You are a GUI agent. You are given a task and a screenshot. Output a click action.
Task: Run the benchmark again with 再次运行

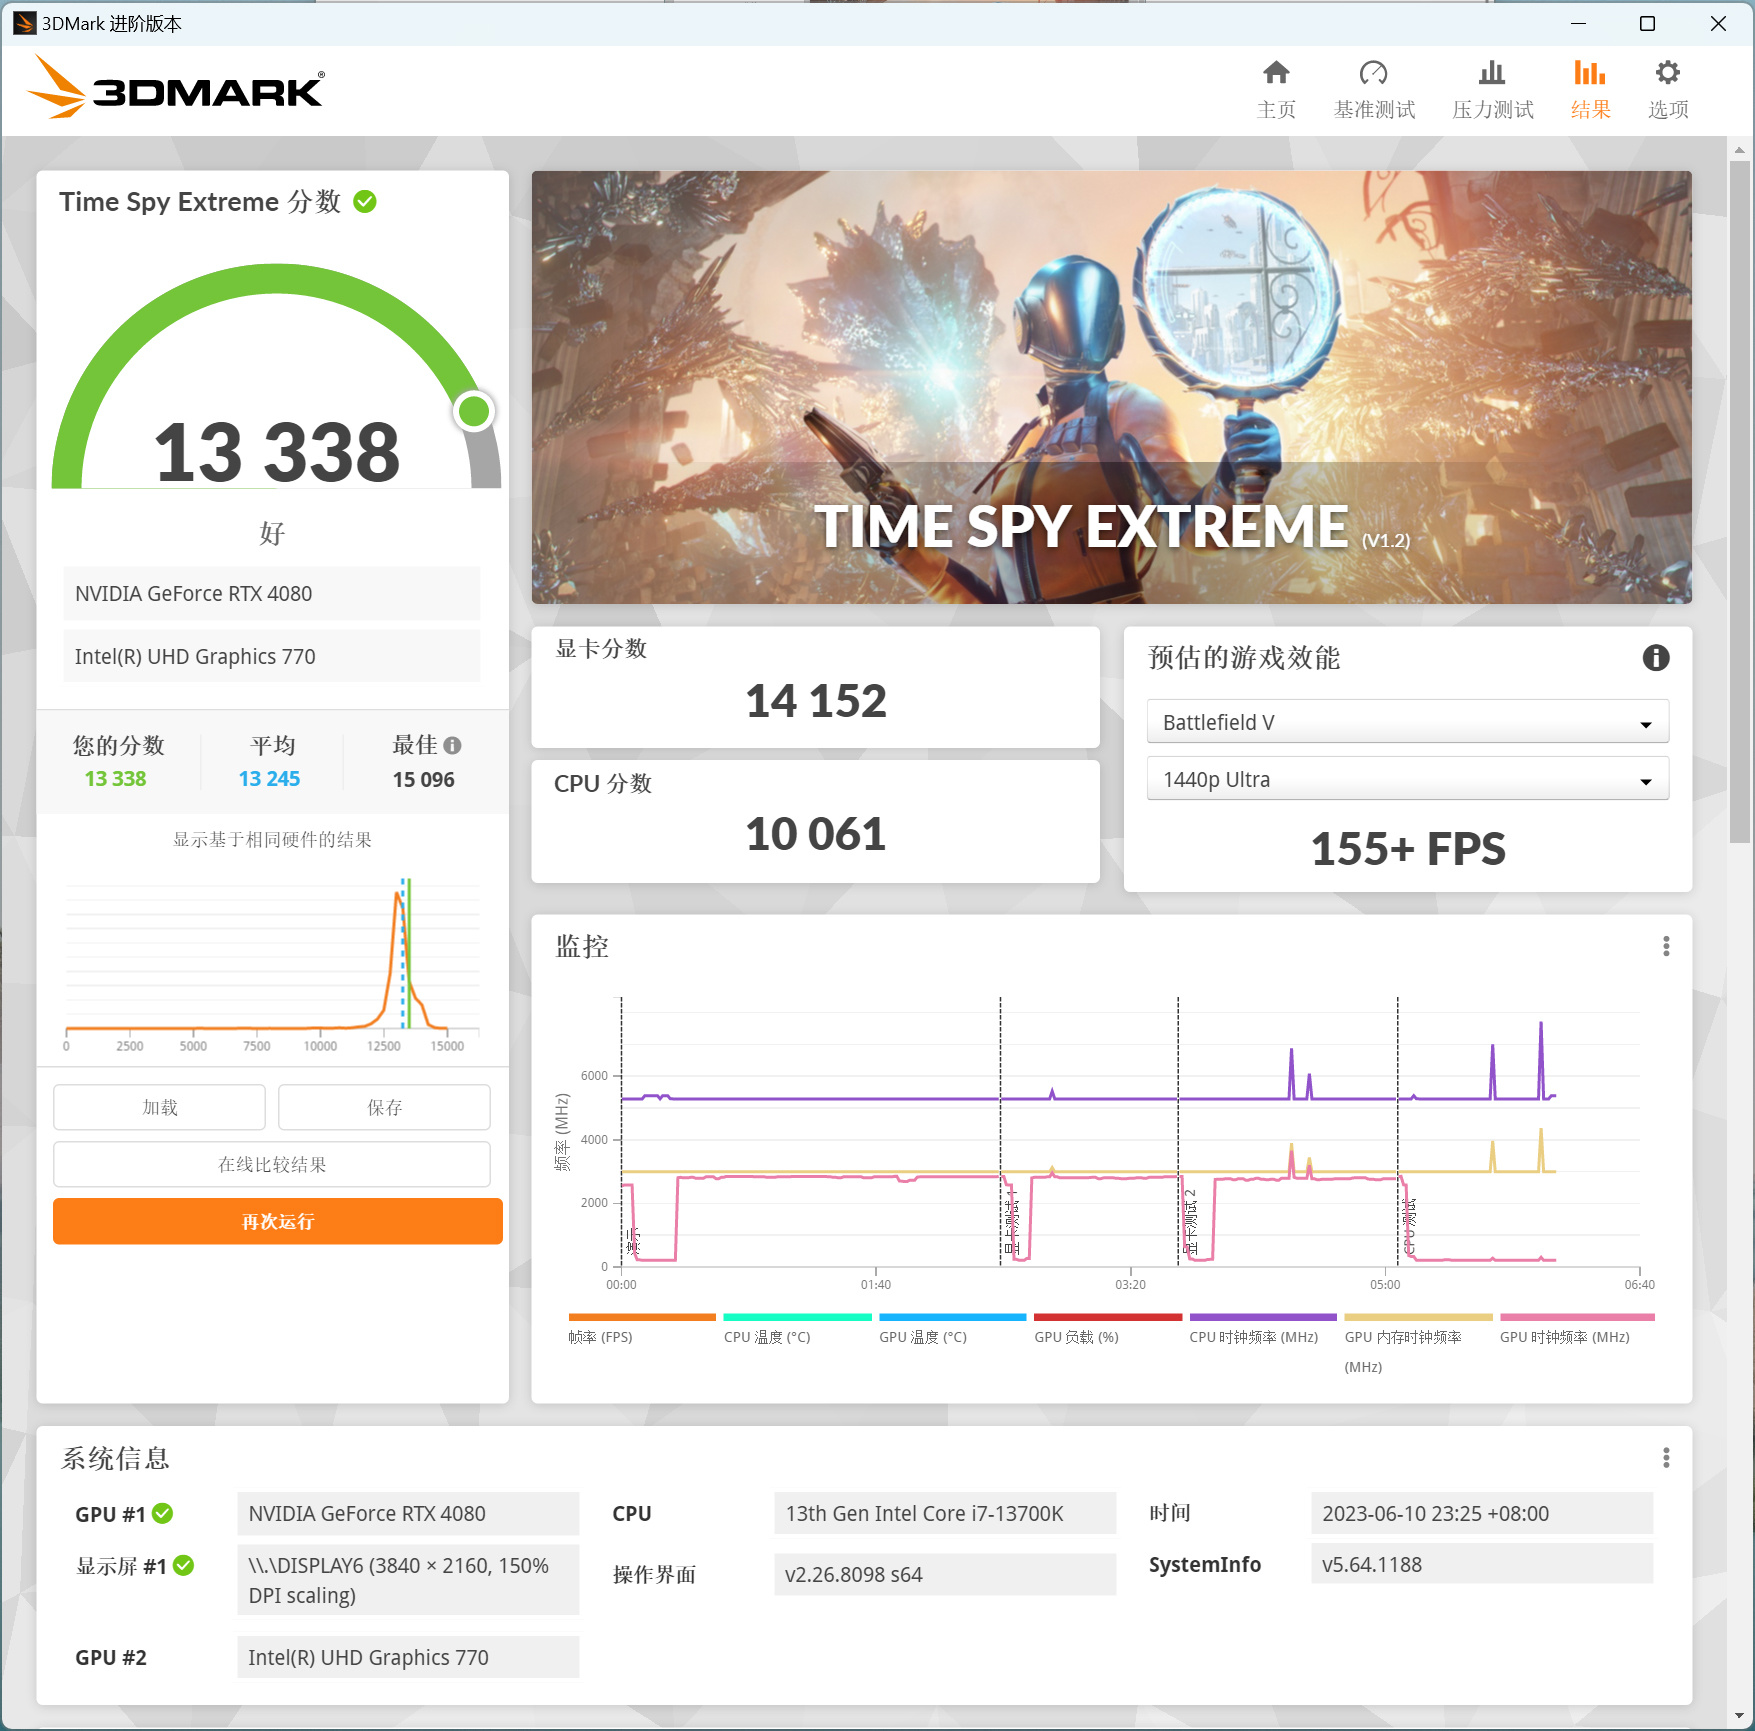click(x=278, y=1221)
